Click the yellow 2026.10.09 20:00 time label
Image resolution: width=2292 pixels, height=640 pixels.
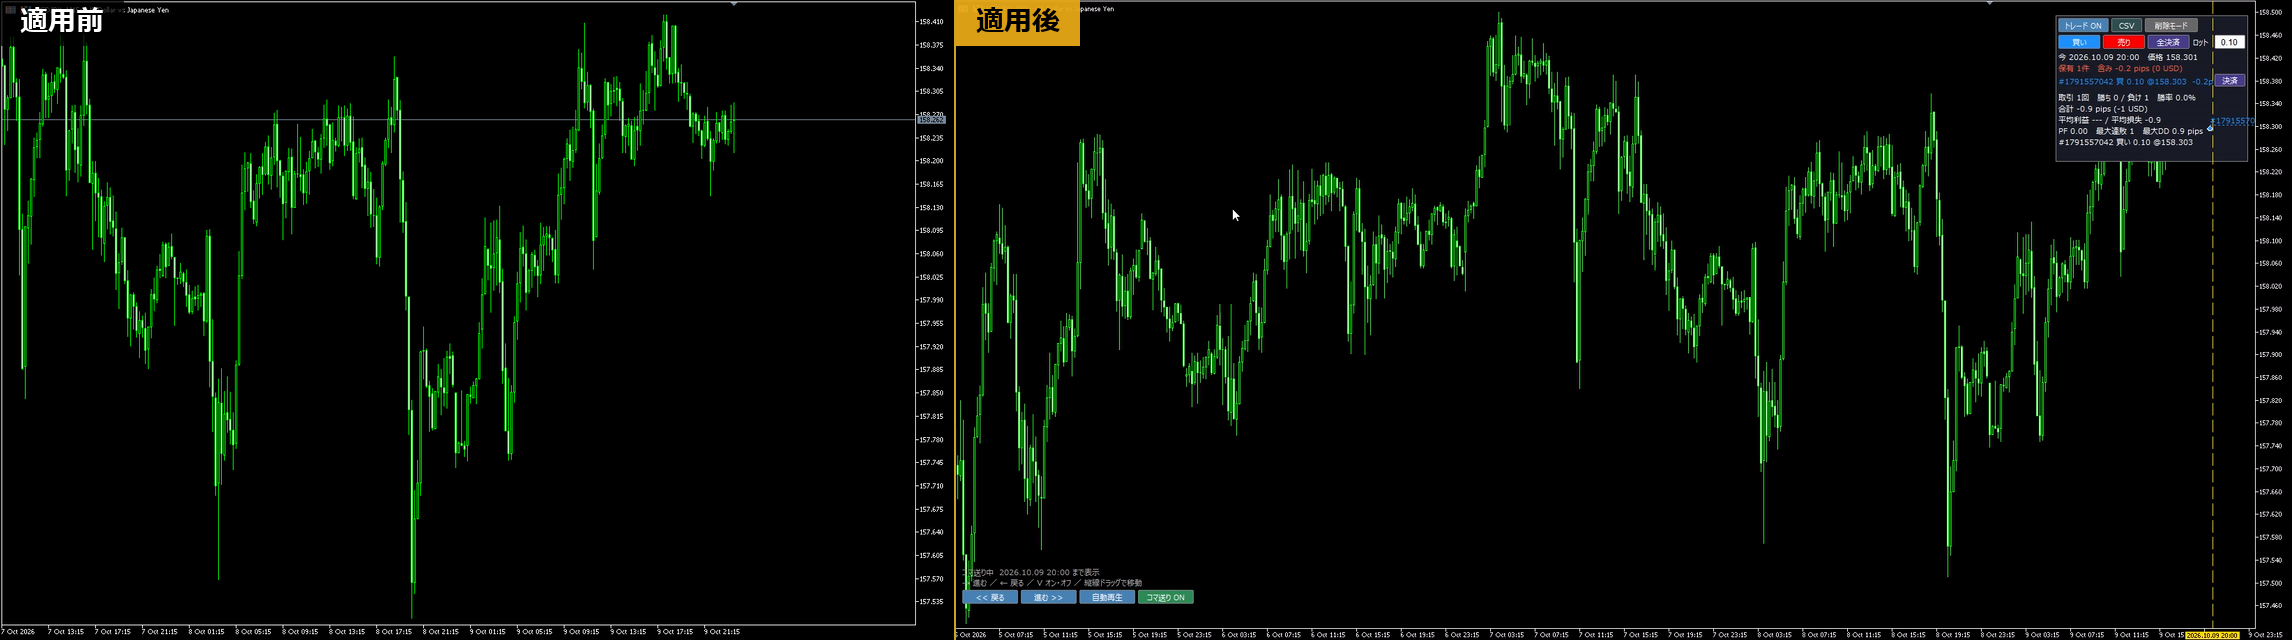tap(2211, 635)
